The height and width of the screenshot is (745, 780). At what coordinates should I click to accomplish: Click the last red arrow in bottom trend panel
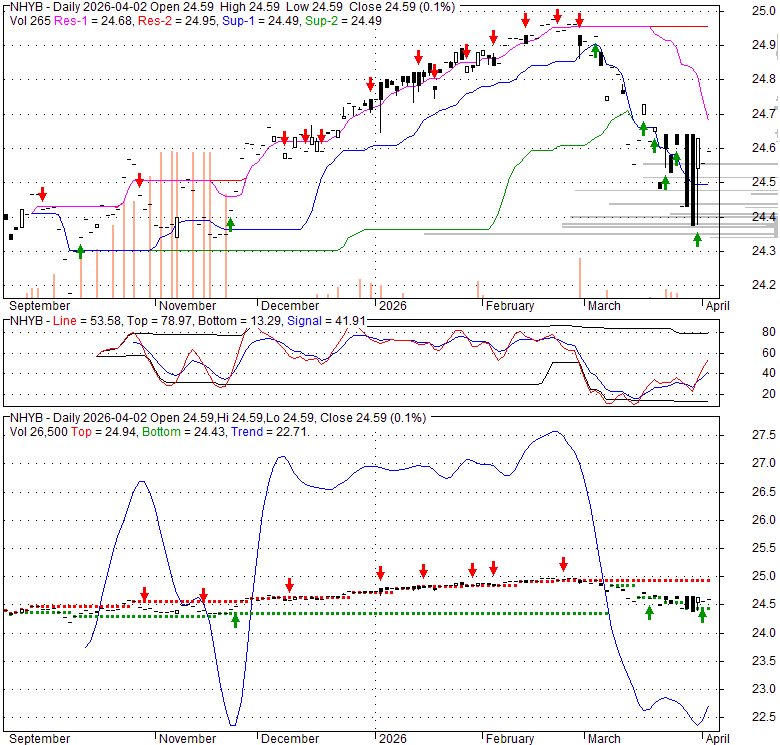pos(564,564)
